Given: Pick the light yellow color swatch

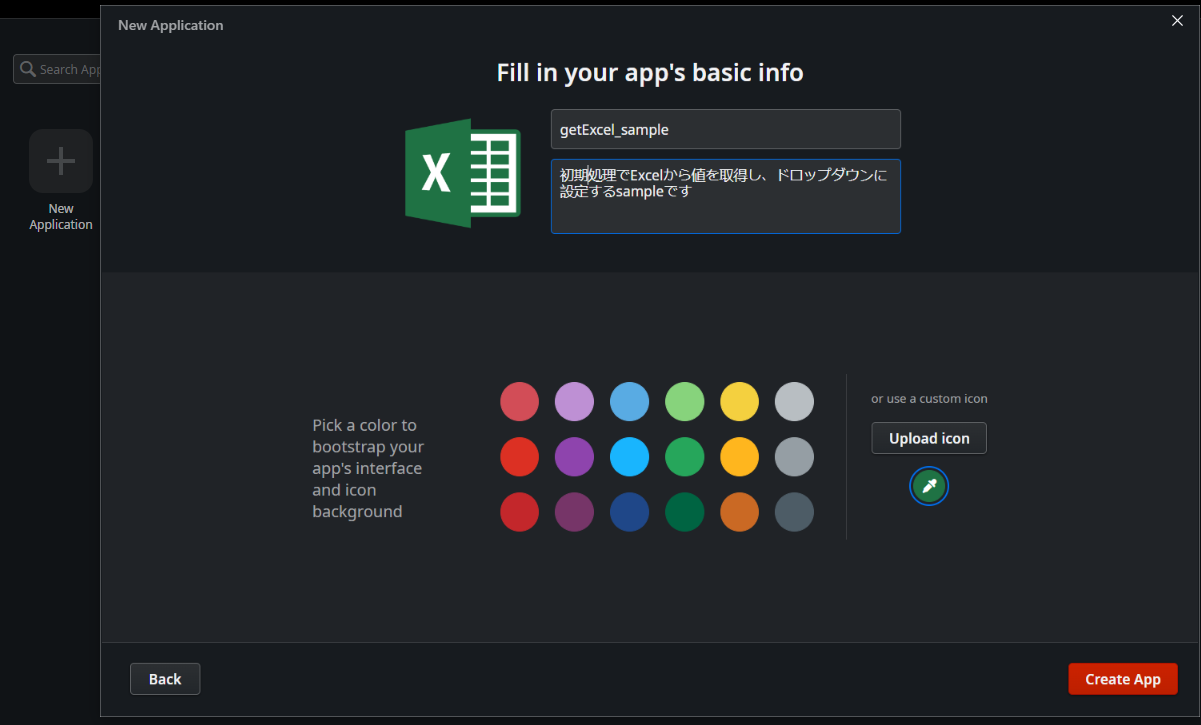Looking at the screenshot, I should [740, 402].
